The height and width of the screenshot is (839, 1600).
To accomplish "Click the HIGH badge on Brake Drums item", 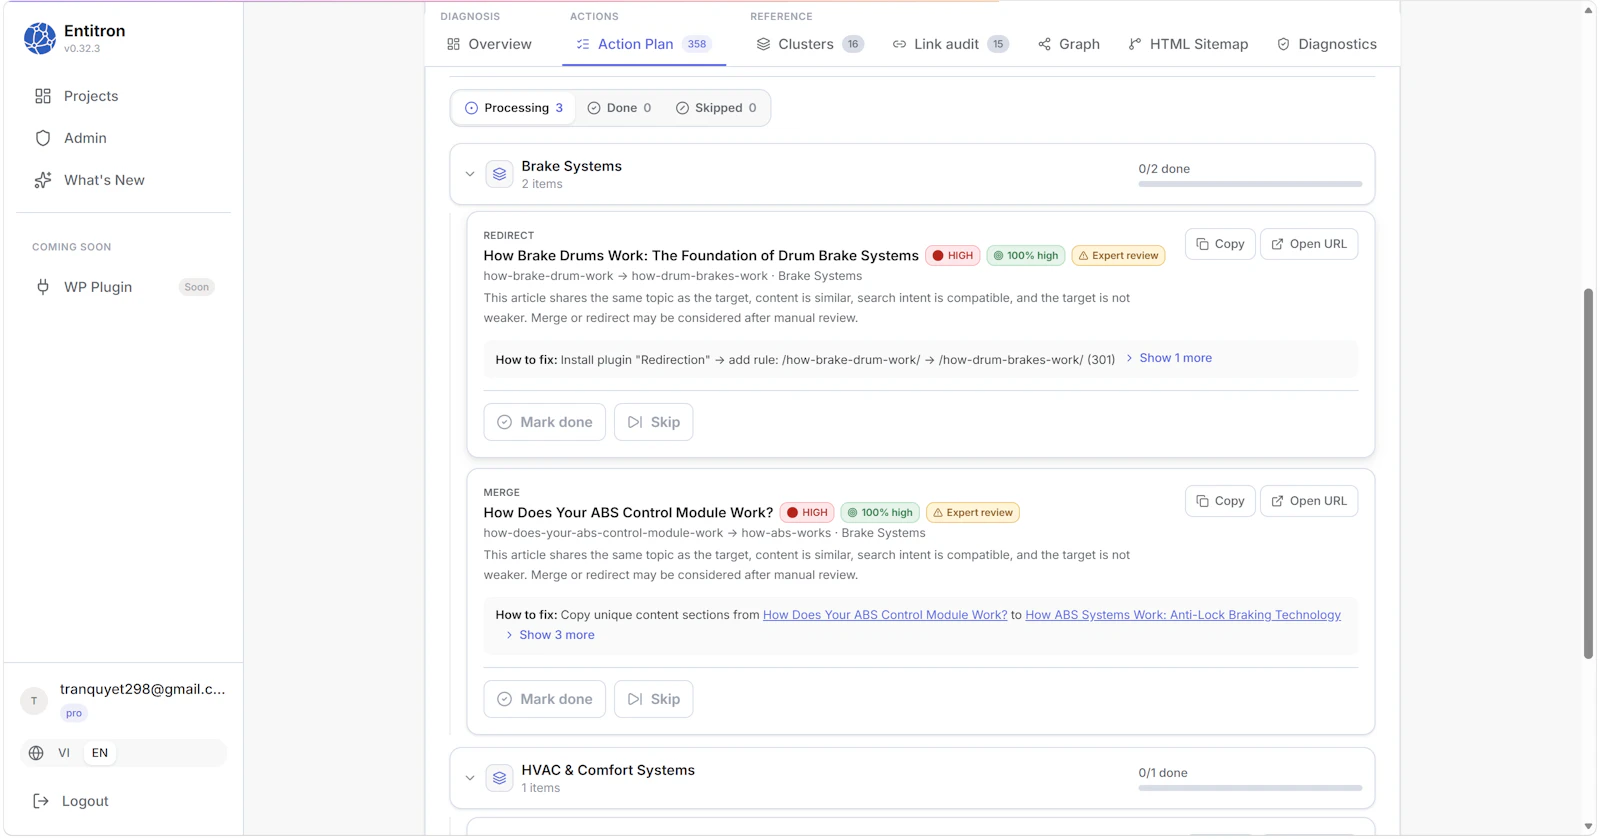I will tap(952, 256).
